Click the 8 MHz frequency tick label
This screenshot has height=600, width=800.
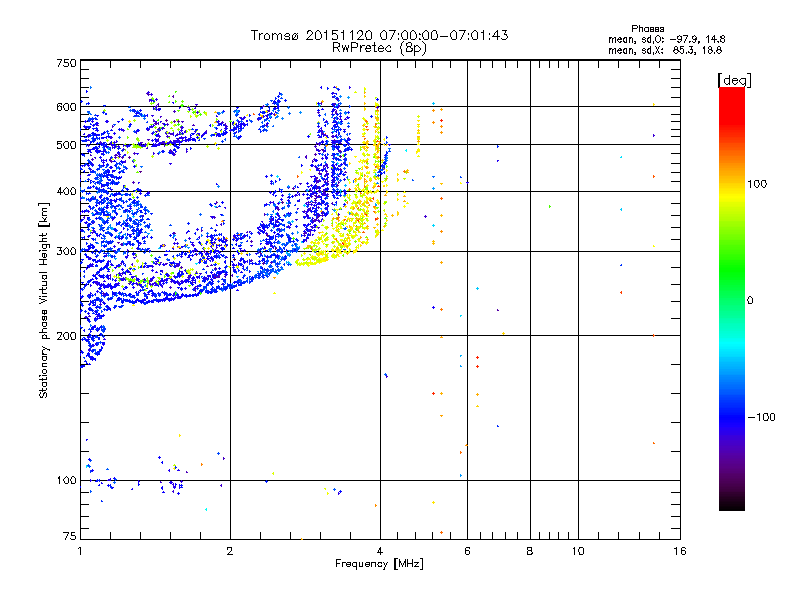(530, 551)
